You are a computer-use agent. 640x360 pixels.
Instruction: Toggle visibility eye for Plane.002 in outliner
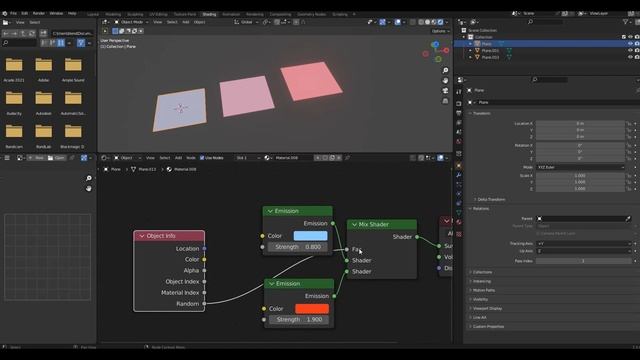pyautogui.click(x=630, y=58)
